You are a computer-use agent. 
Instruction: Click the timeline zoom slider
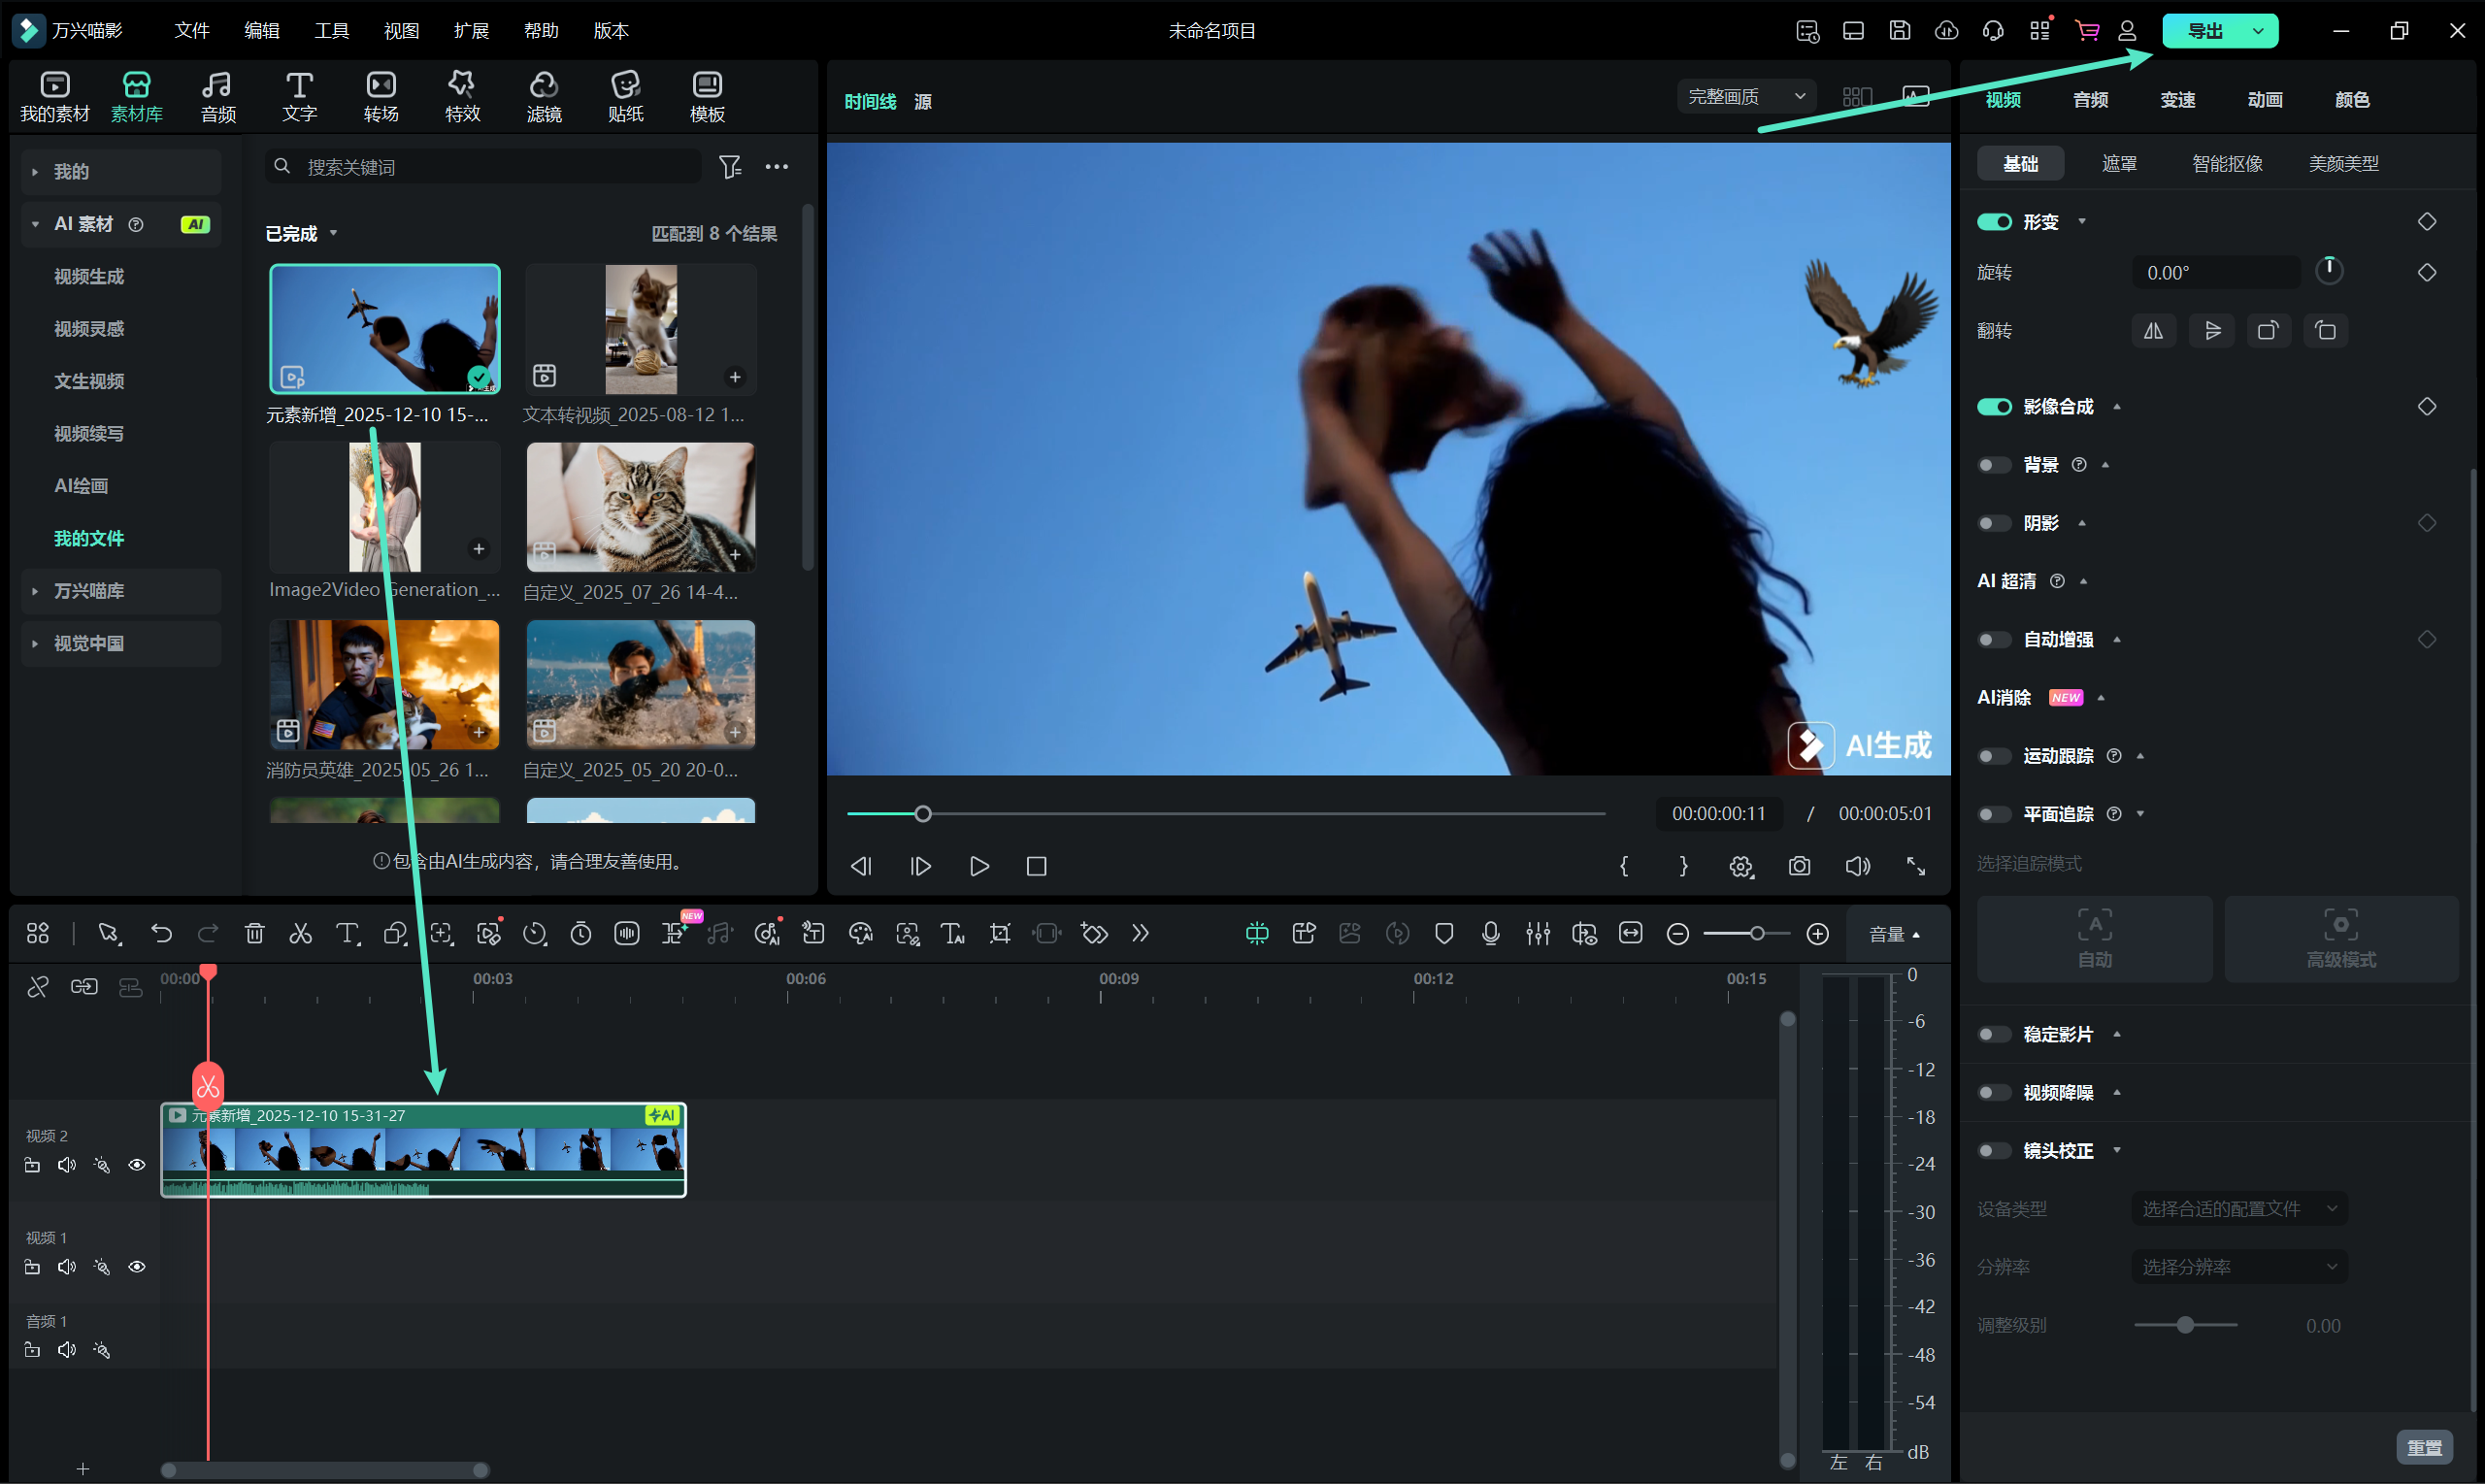point(1756,934)
